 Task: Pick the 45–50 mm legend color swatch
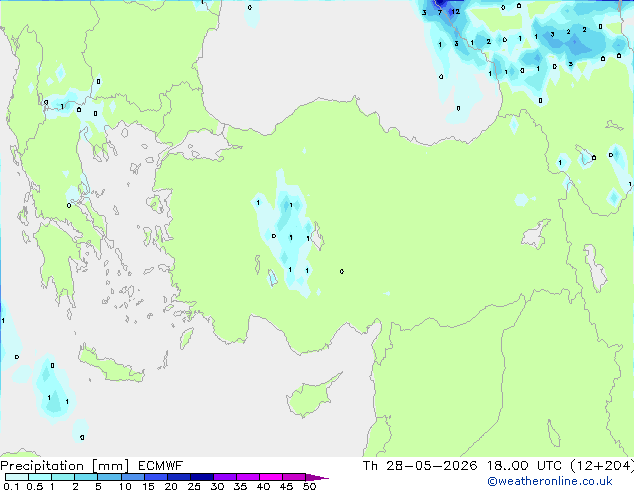pyautogui.click(x=294, y=477)
